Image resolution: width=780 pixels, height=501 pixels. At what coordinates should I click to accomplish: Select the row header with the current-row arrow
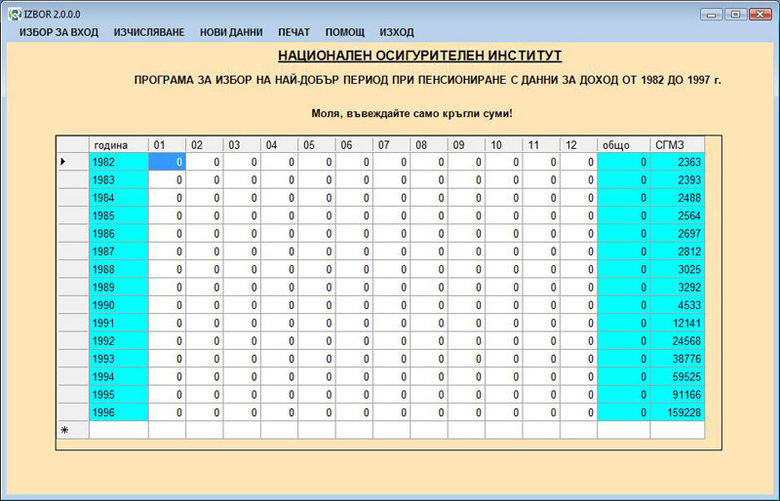73,162
